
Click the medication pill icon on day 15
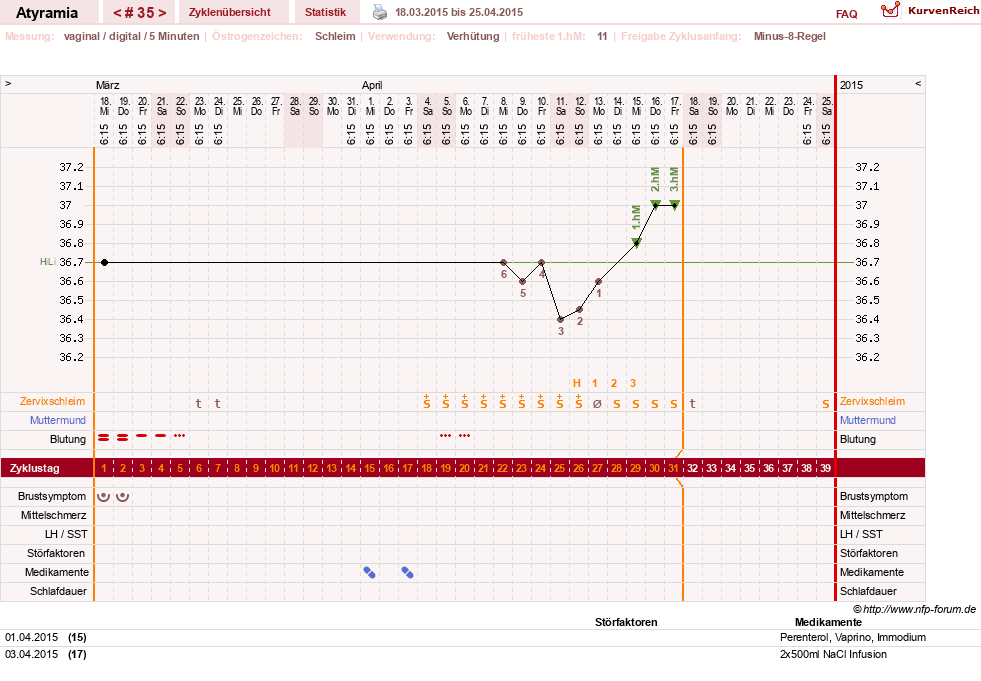click(x=370, y=572)
